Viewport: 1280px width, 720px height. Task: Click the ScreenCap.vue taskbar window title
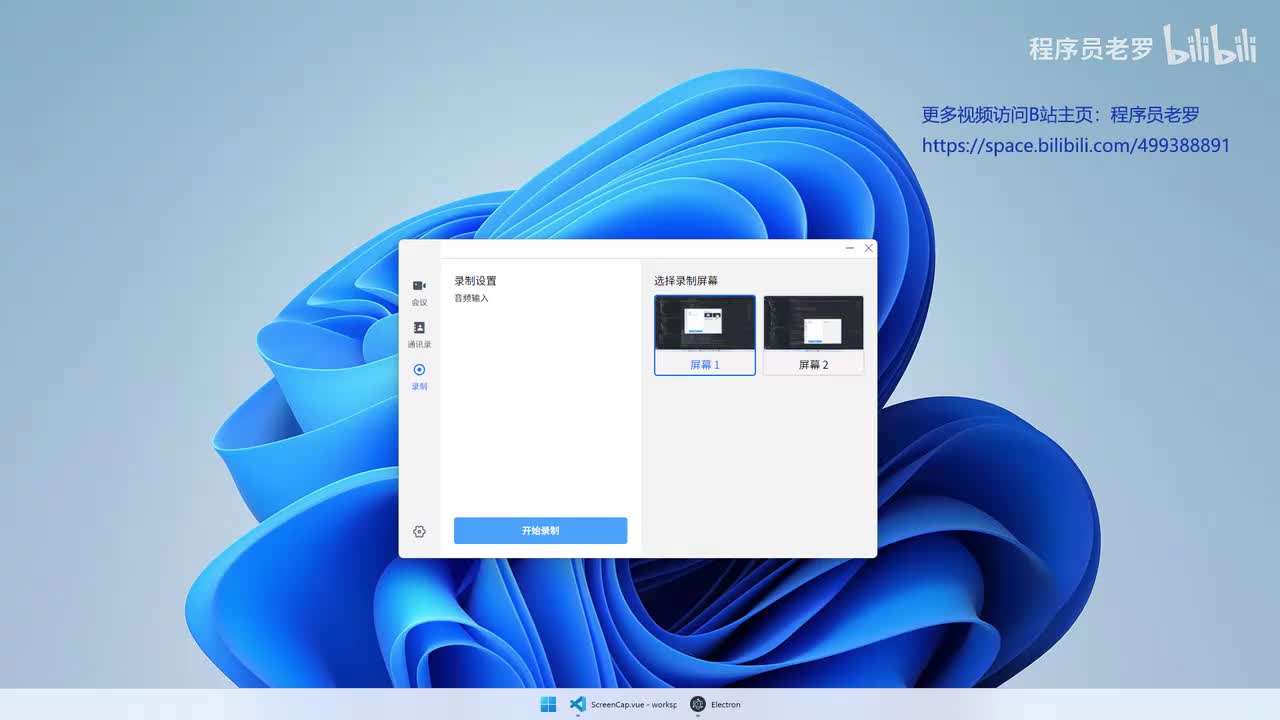634,705
